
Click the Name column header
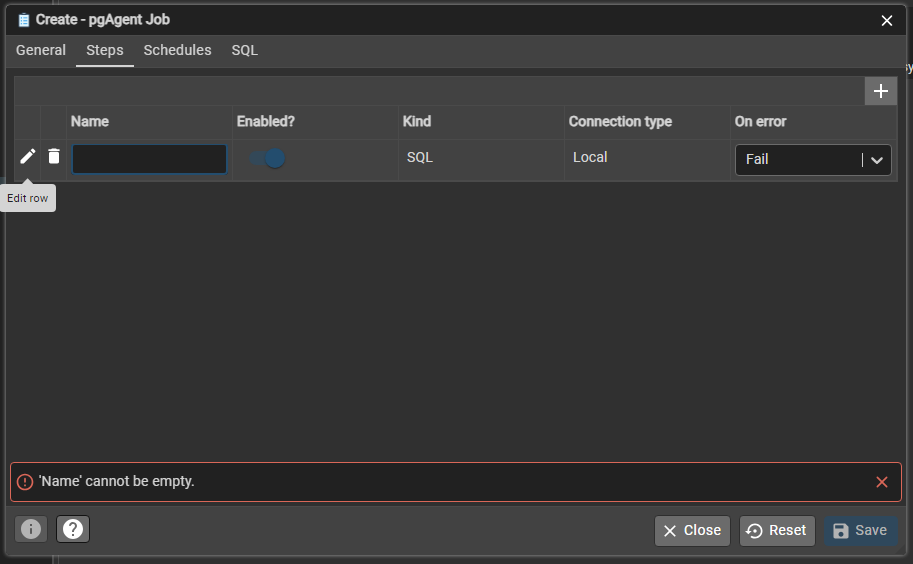pos(90,122)
